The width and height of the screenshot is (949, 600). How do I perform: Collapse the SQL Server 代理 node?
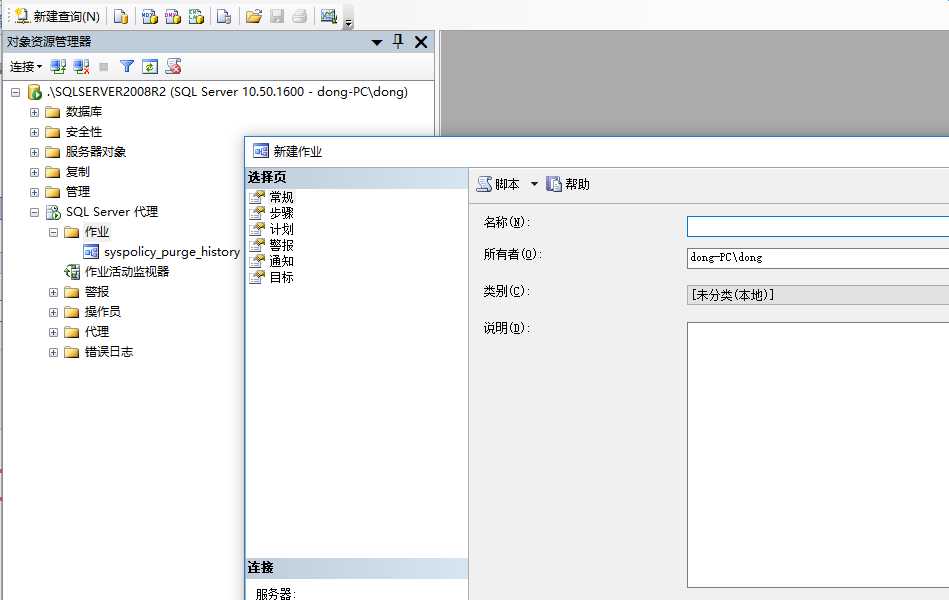(34, 213)
